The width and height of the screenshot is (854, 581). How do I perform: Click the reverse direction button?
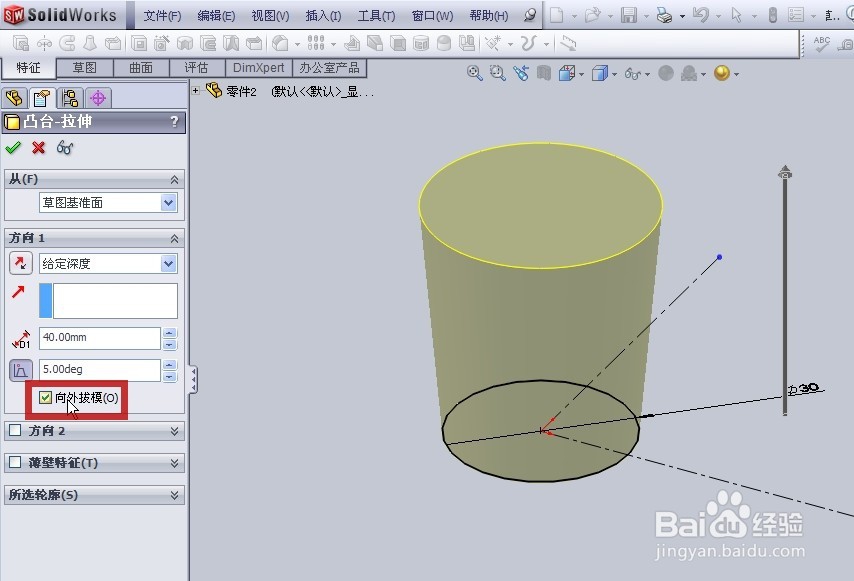pos(21,264)
